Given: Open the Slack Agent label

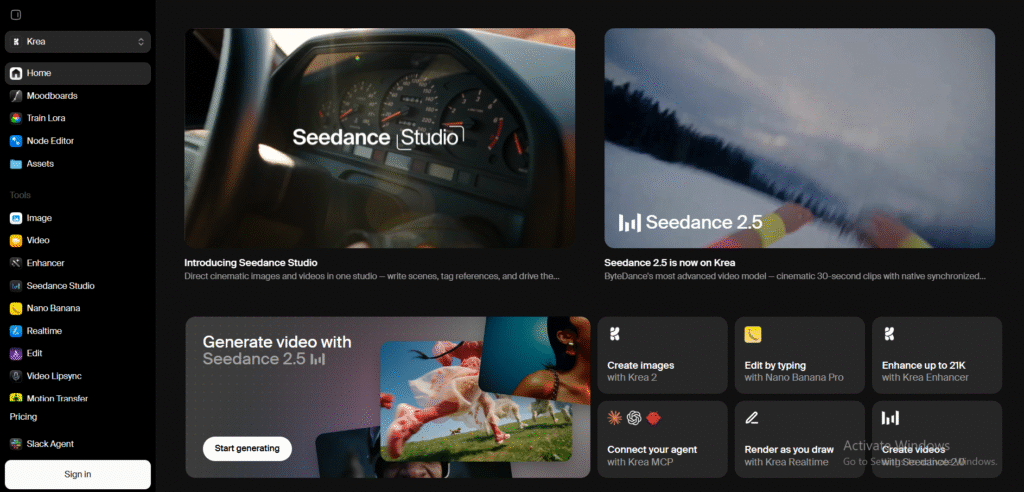Looking at the screenshot, I should [x=50, y=444].
